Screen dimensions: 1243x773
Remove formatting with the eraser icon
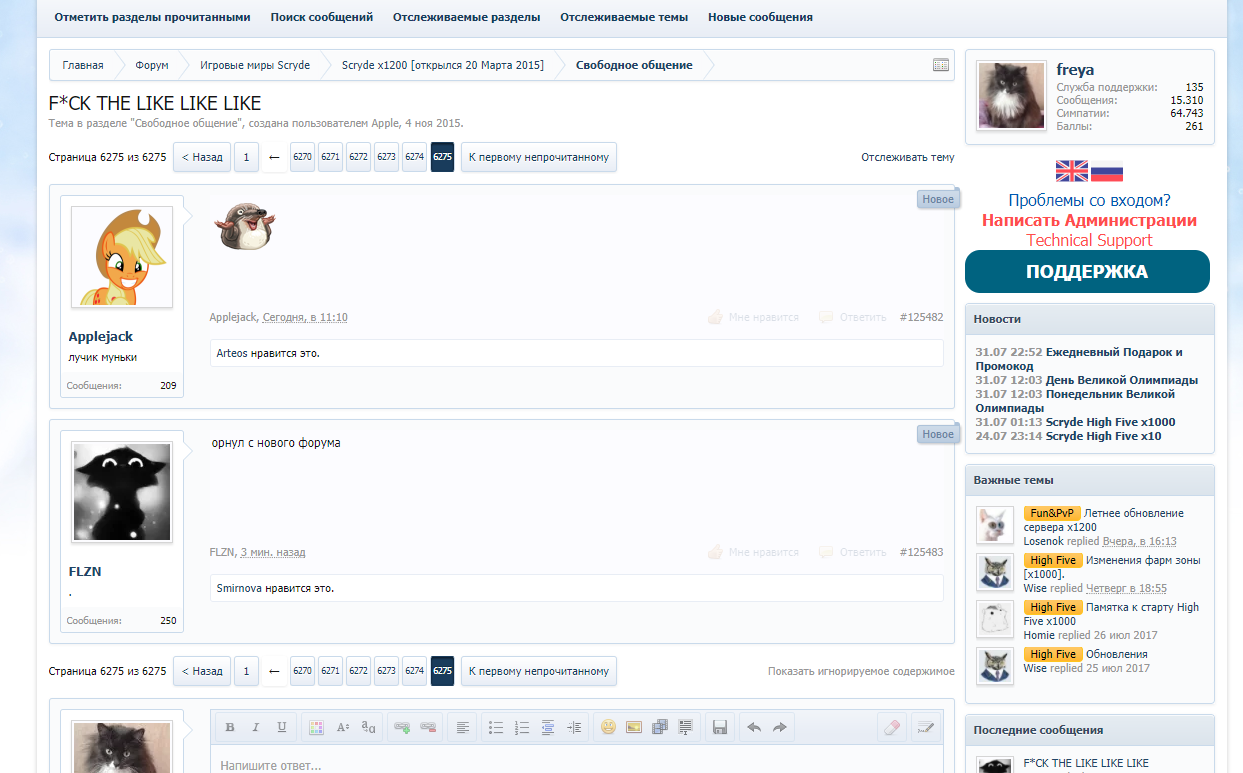[x=894, y=727]
